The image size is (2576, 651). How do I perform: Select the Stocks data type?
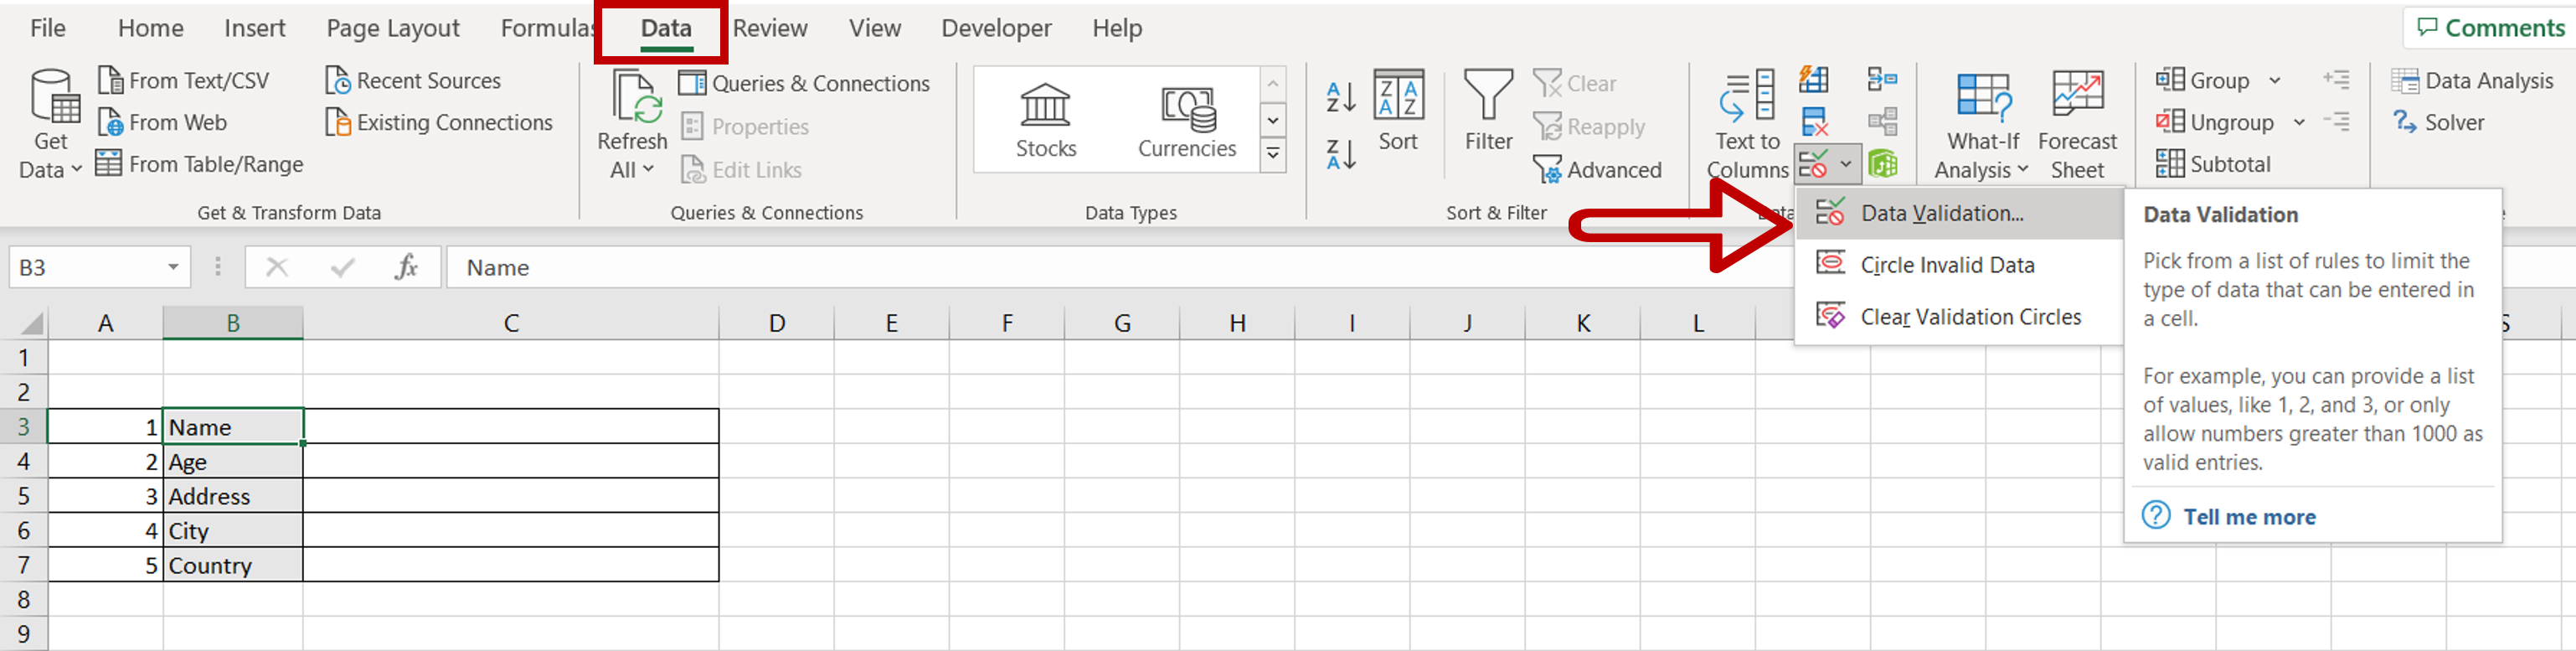click(1046, 120)
